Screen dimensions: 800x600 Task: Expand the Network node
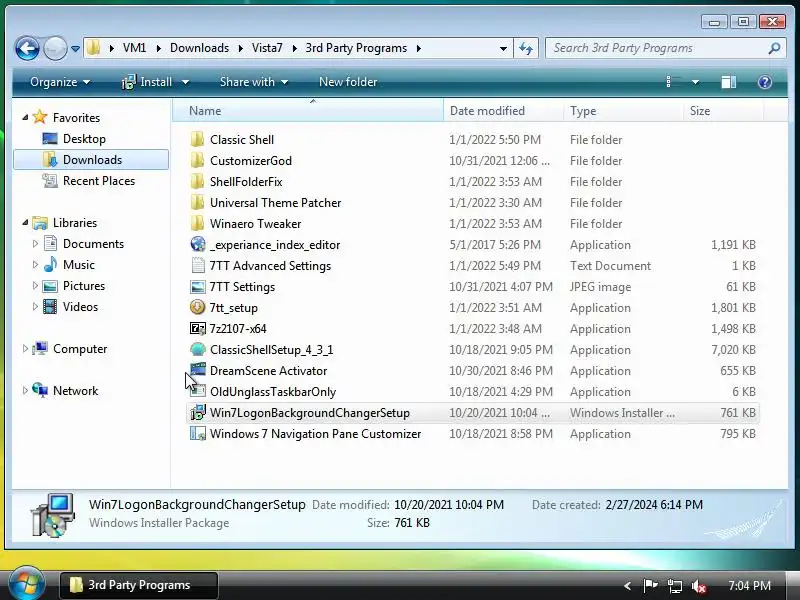[x=25, y=391]
